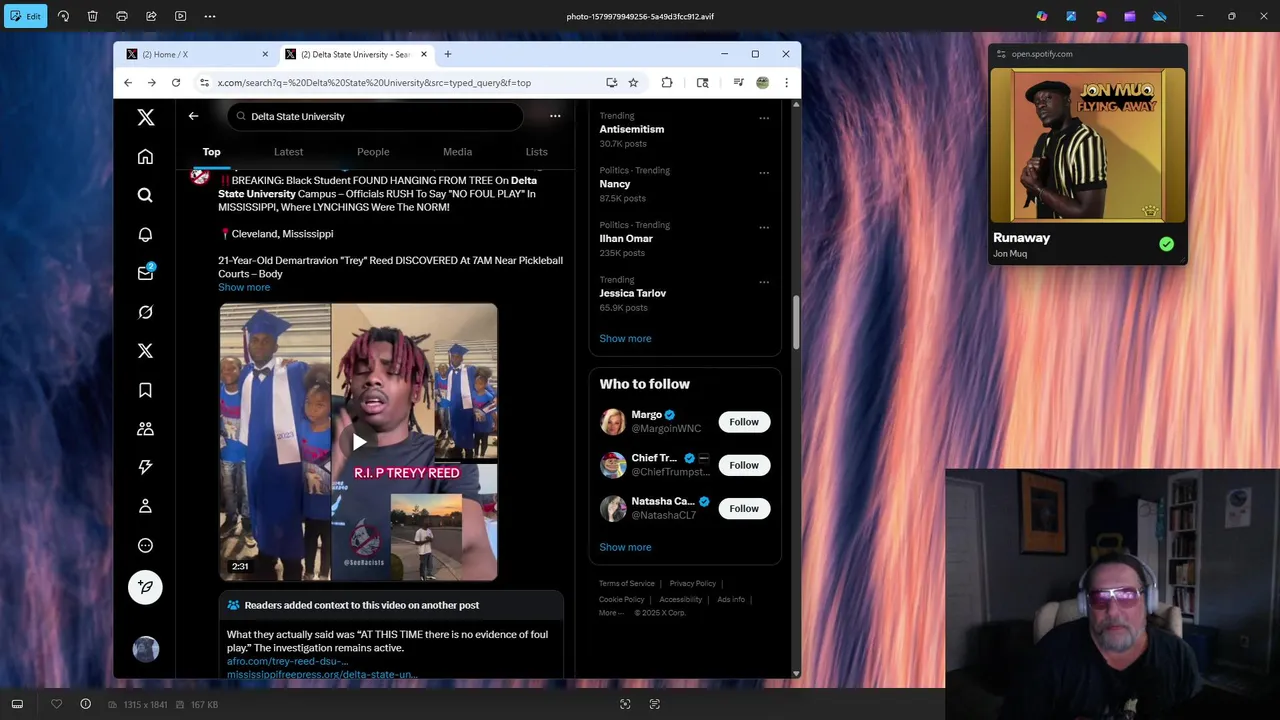Click the OneDrive cloud icon in title bar
This screenshot has width=1280, height=720.
1160,16
